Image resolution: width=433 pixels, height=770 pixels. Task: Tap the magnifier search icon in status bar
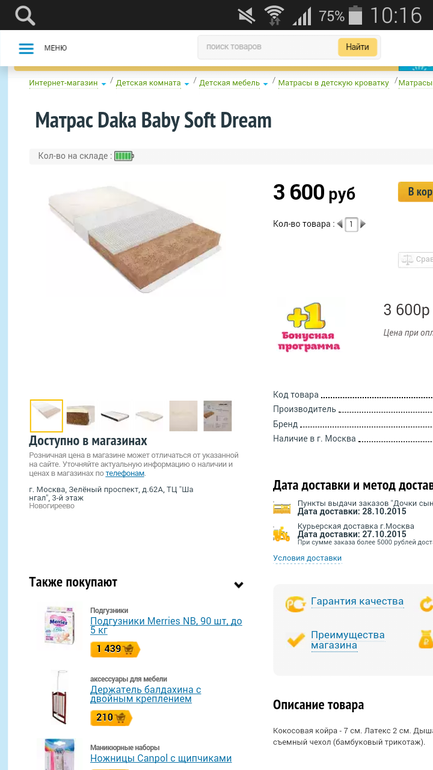(25, 15)
